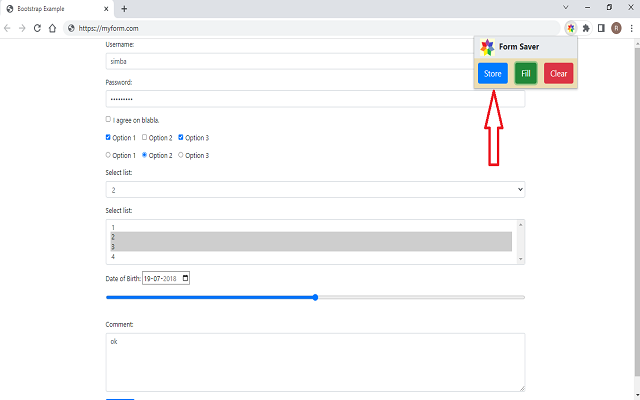640x400 pixels.
Task: Check the 'I agree on blabla' checkbox
Action: point(108,119)
